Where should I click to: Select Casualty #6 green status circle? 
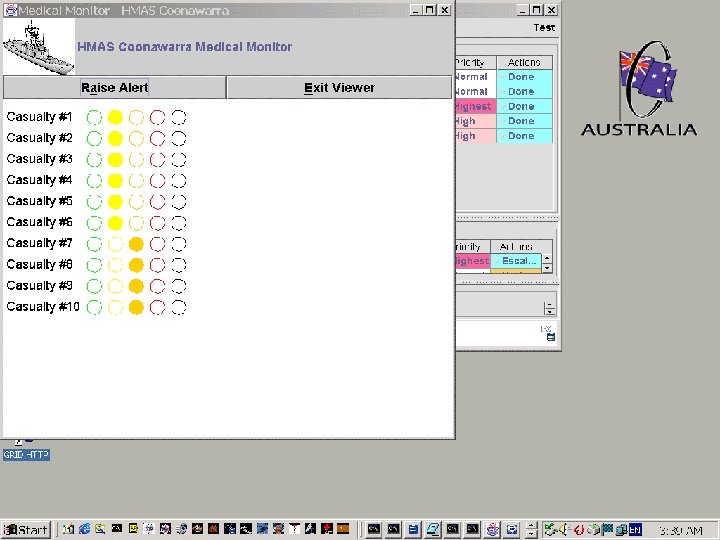94,223
